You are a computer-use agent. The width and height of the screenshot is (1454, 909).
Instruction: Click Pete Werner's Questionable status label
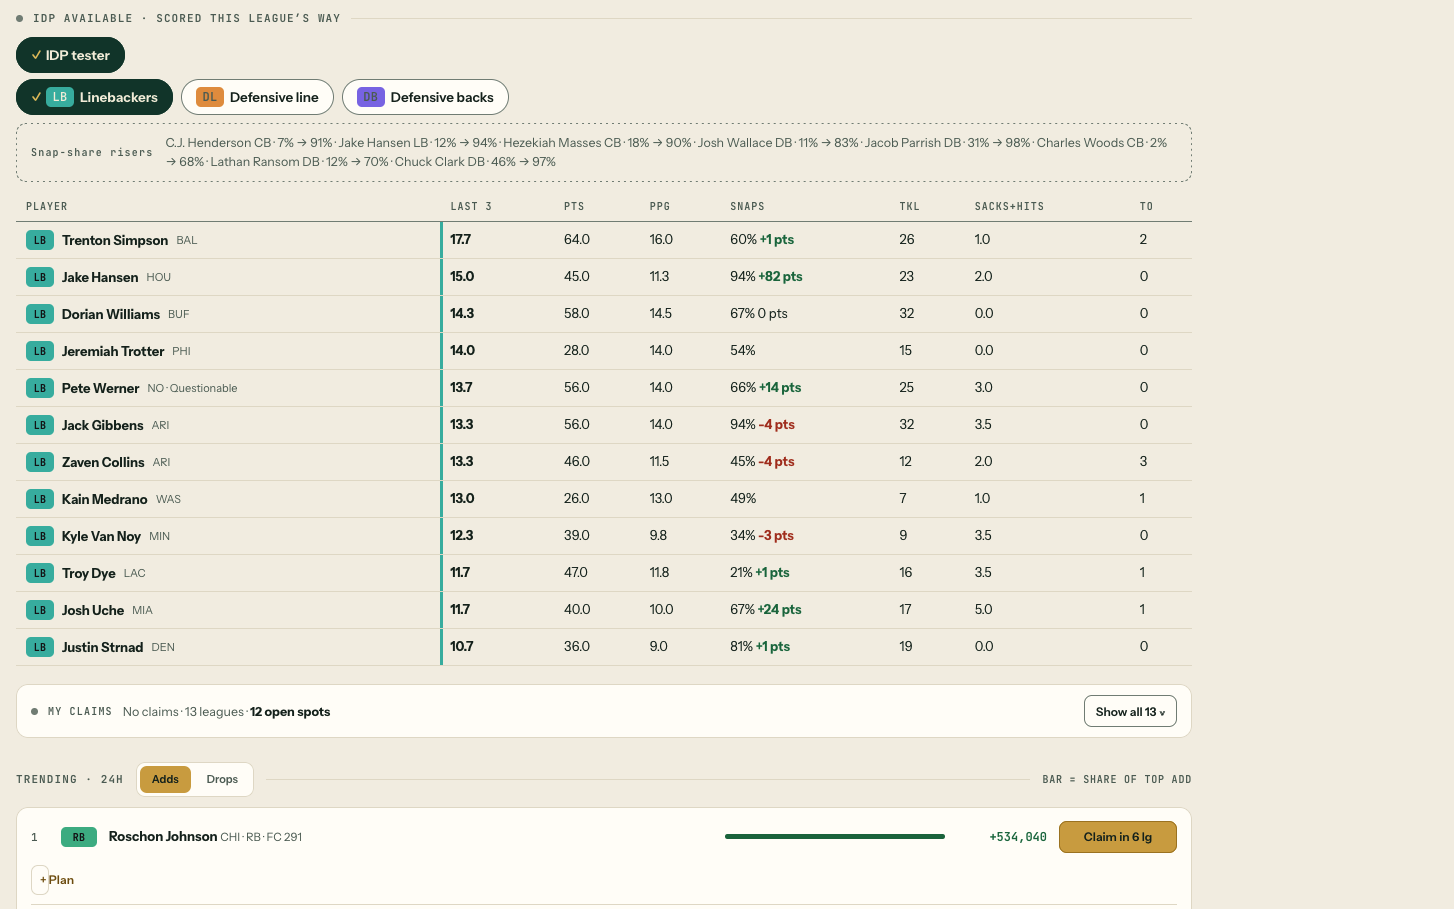pos(203,388)
